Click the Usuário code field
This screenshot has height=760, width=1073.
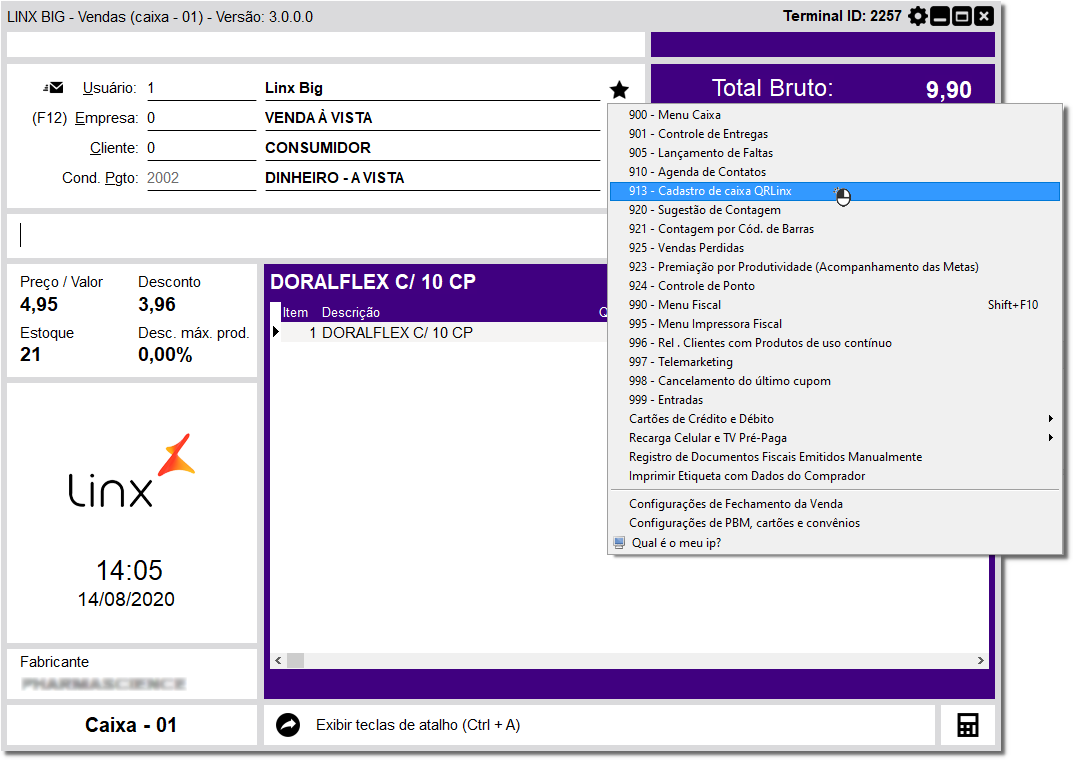201,88
